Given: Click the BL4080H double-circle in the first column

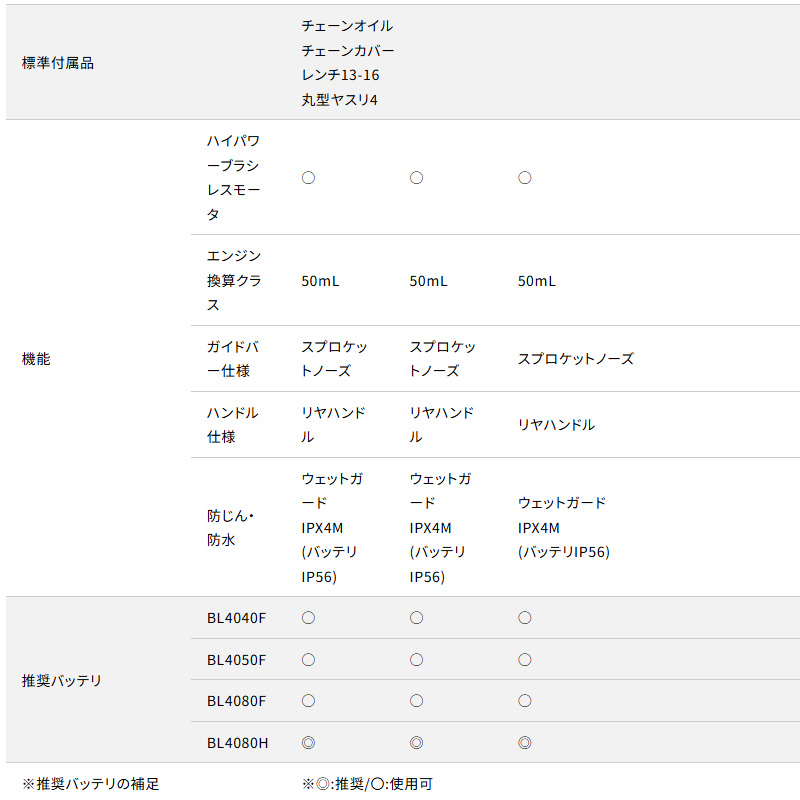Looking at the screenshot, I should coord(308,742).
